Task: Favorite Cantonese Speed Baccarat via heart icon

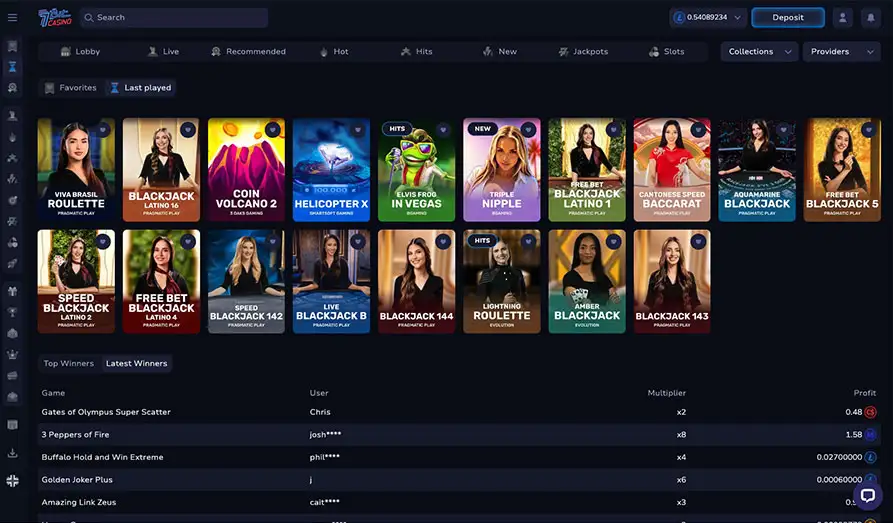Action: pyautogui.click(x=699, y=130)
